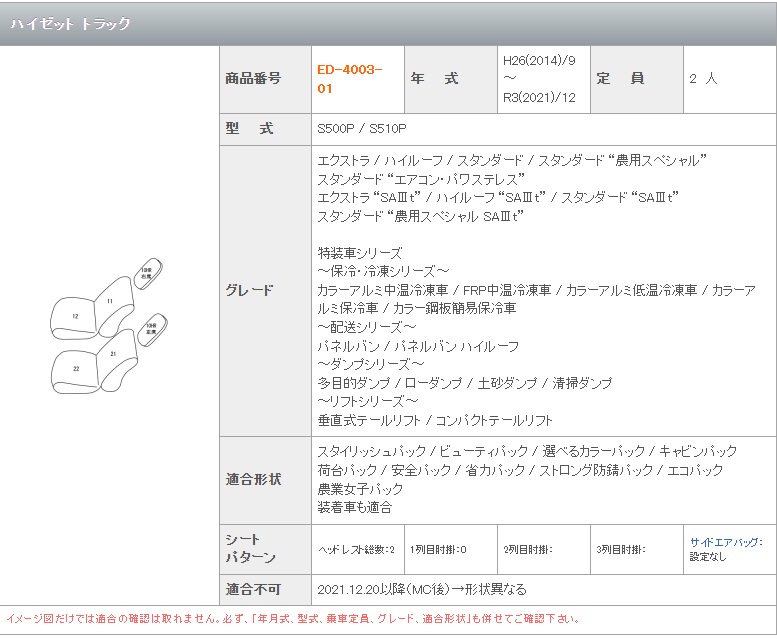Click the 型式 label cell
The image size is (777, 639).
(x=266, y=129)
